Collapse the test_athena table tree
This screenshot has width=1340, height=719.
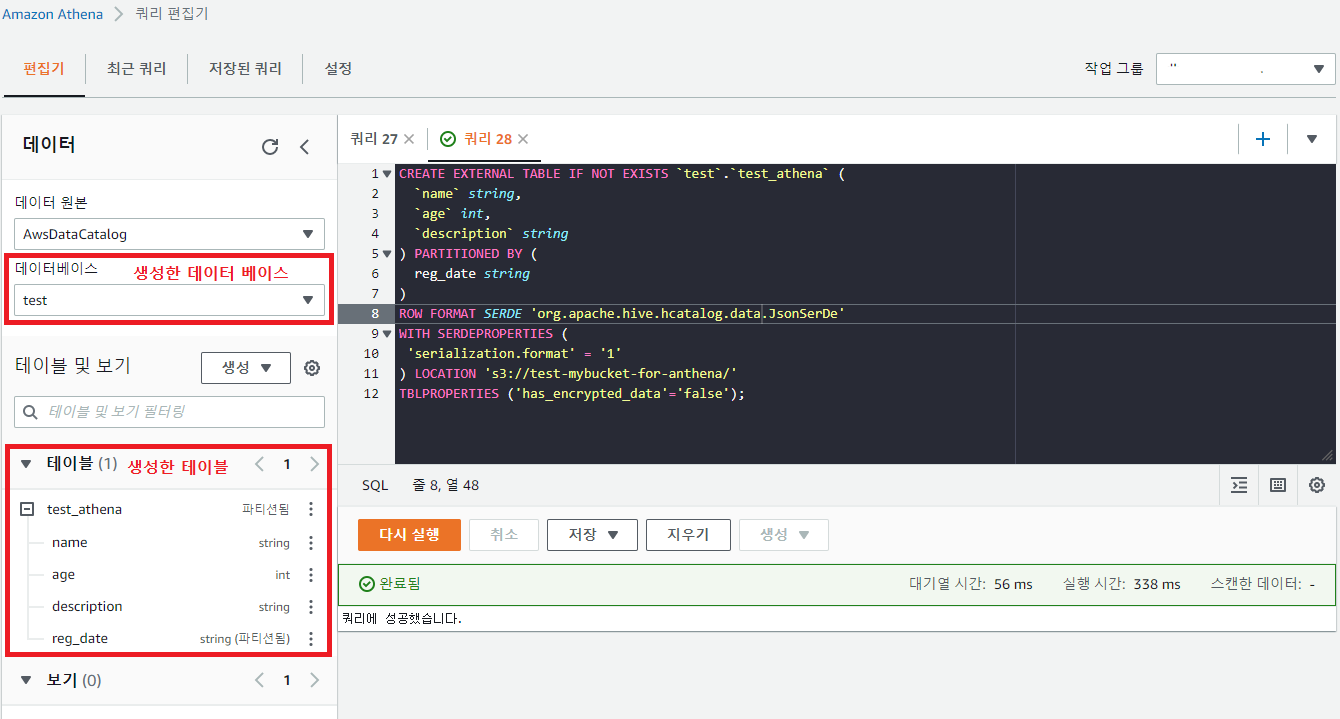(x=27, y=509)
